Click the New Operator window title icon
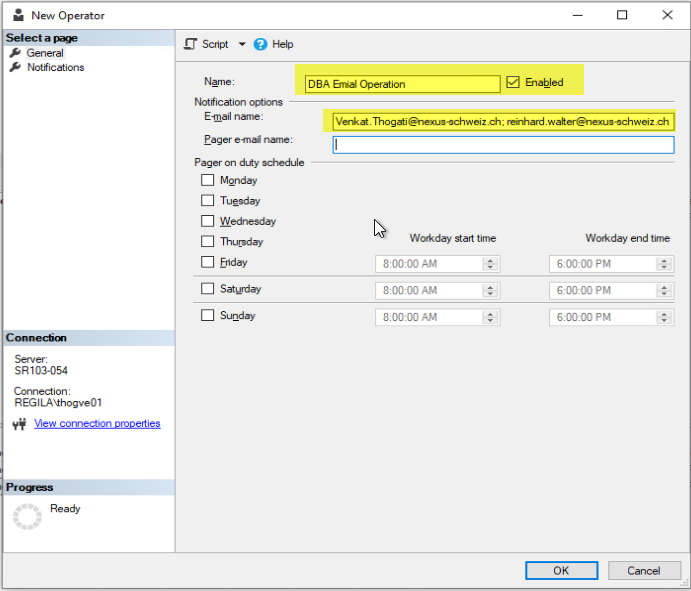 (x=17, y=15)
